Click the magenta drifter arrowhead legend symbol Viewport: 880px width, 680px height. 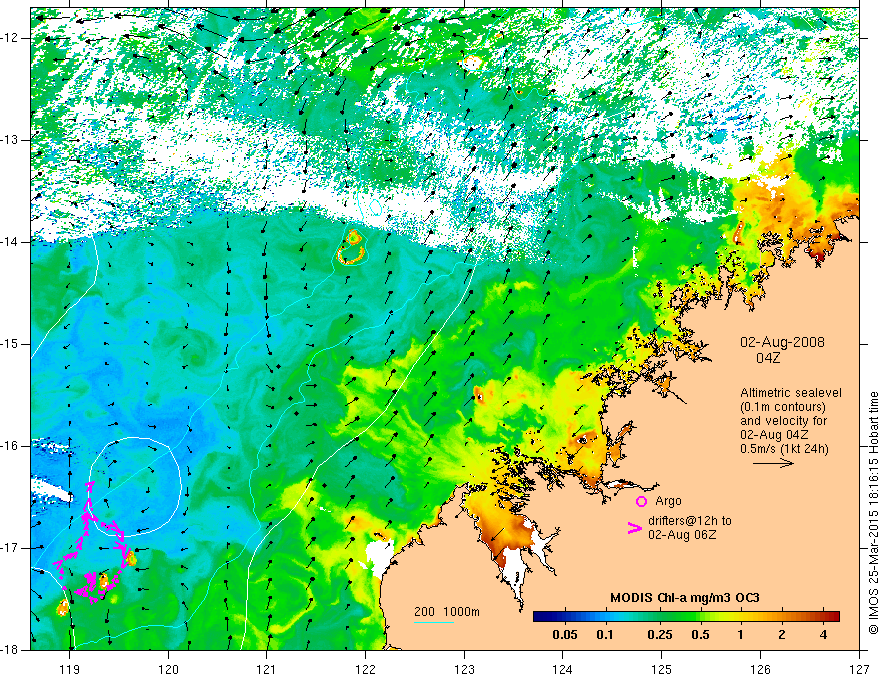pos(635,528)
